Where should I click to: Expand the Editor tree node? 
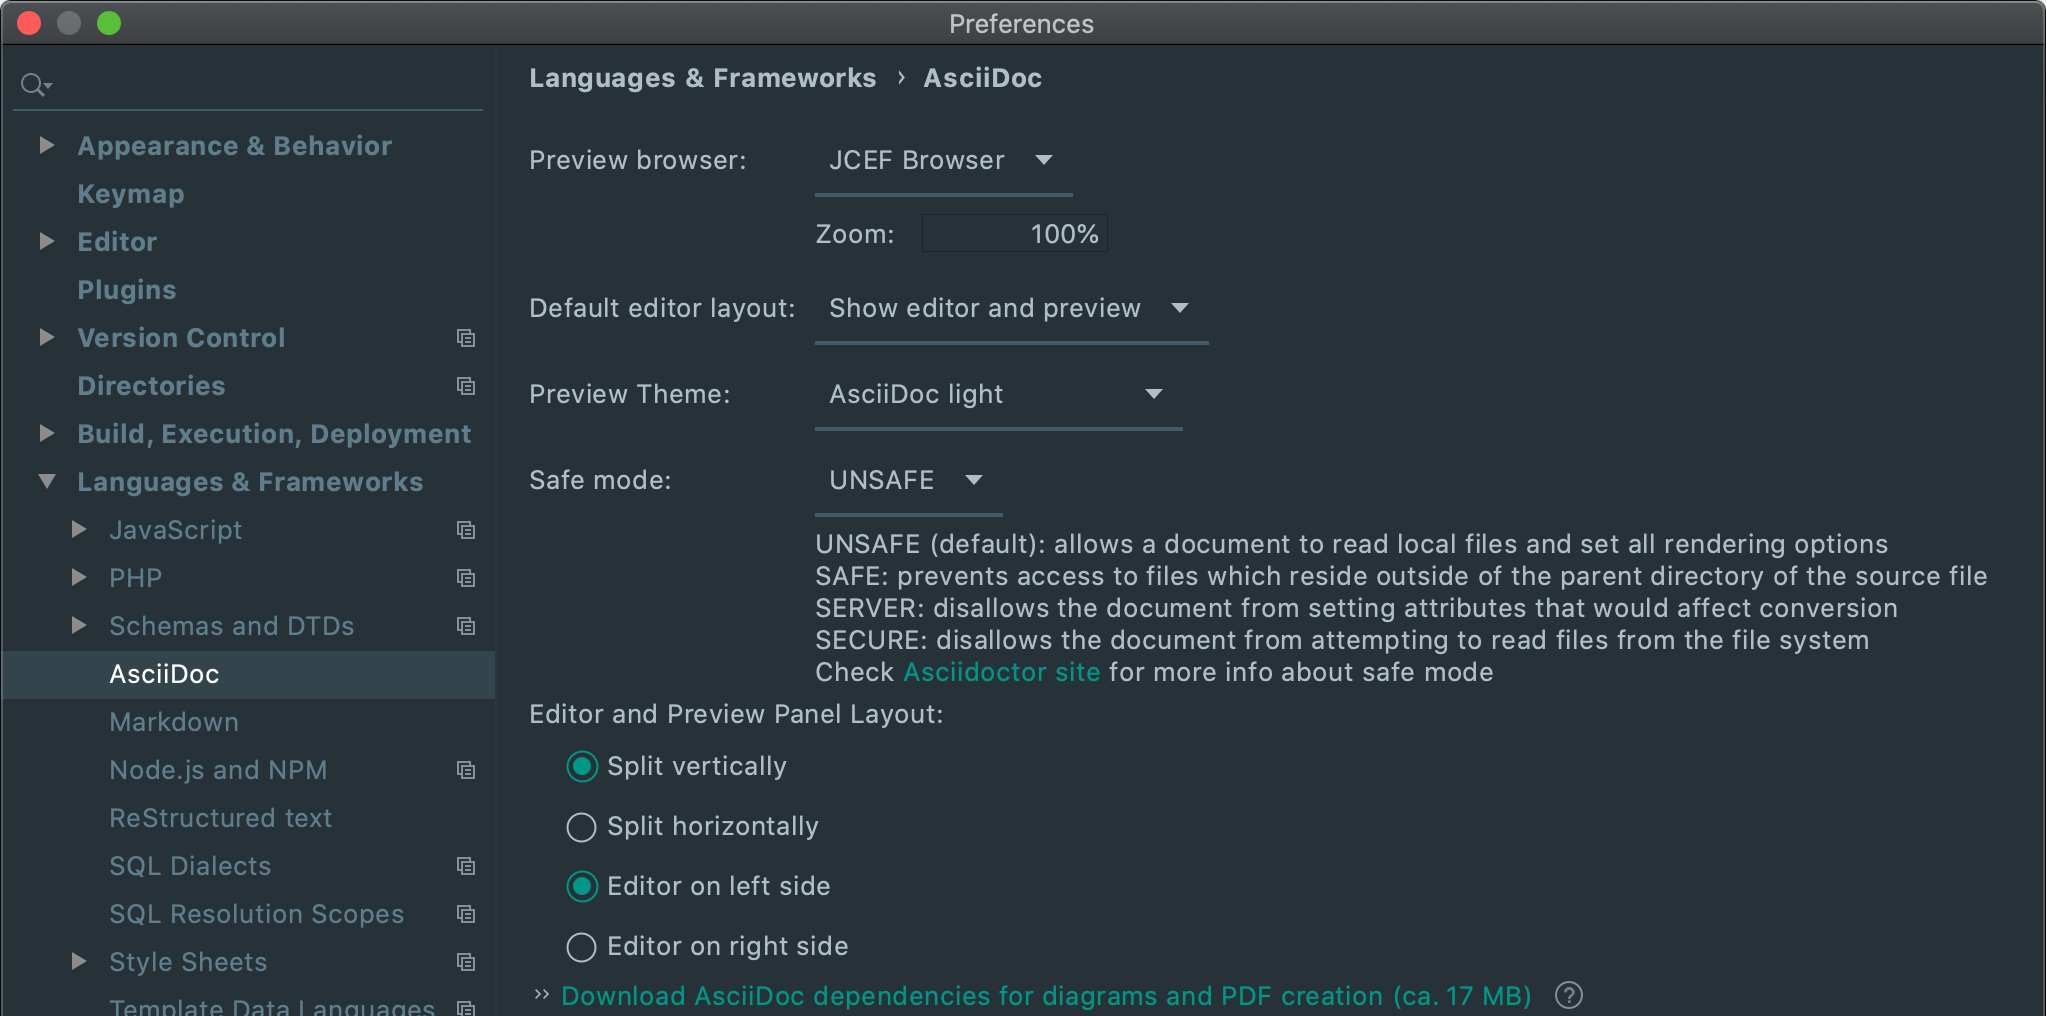tap(46, 242)
